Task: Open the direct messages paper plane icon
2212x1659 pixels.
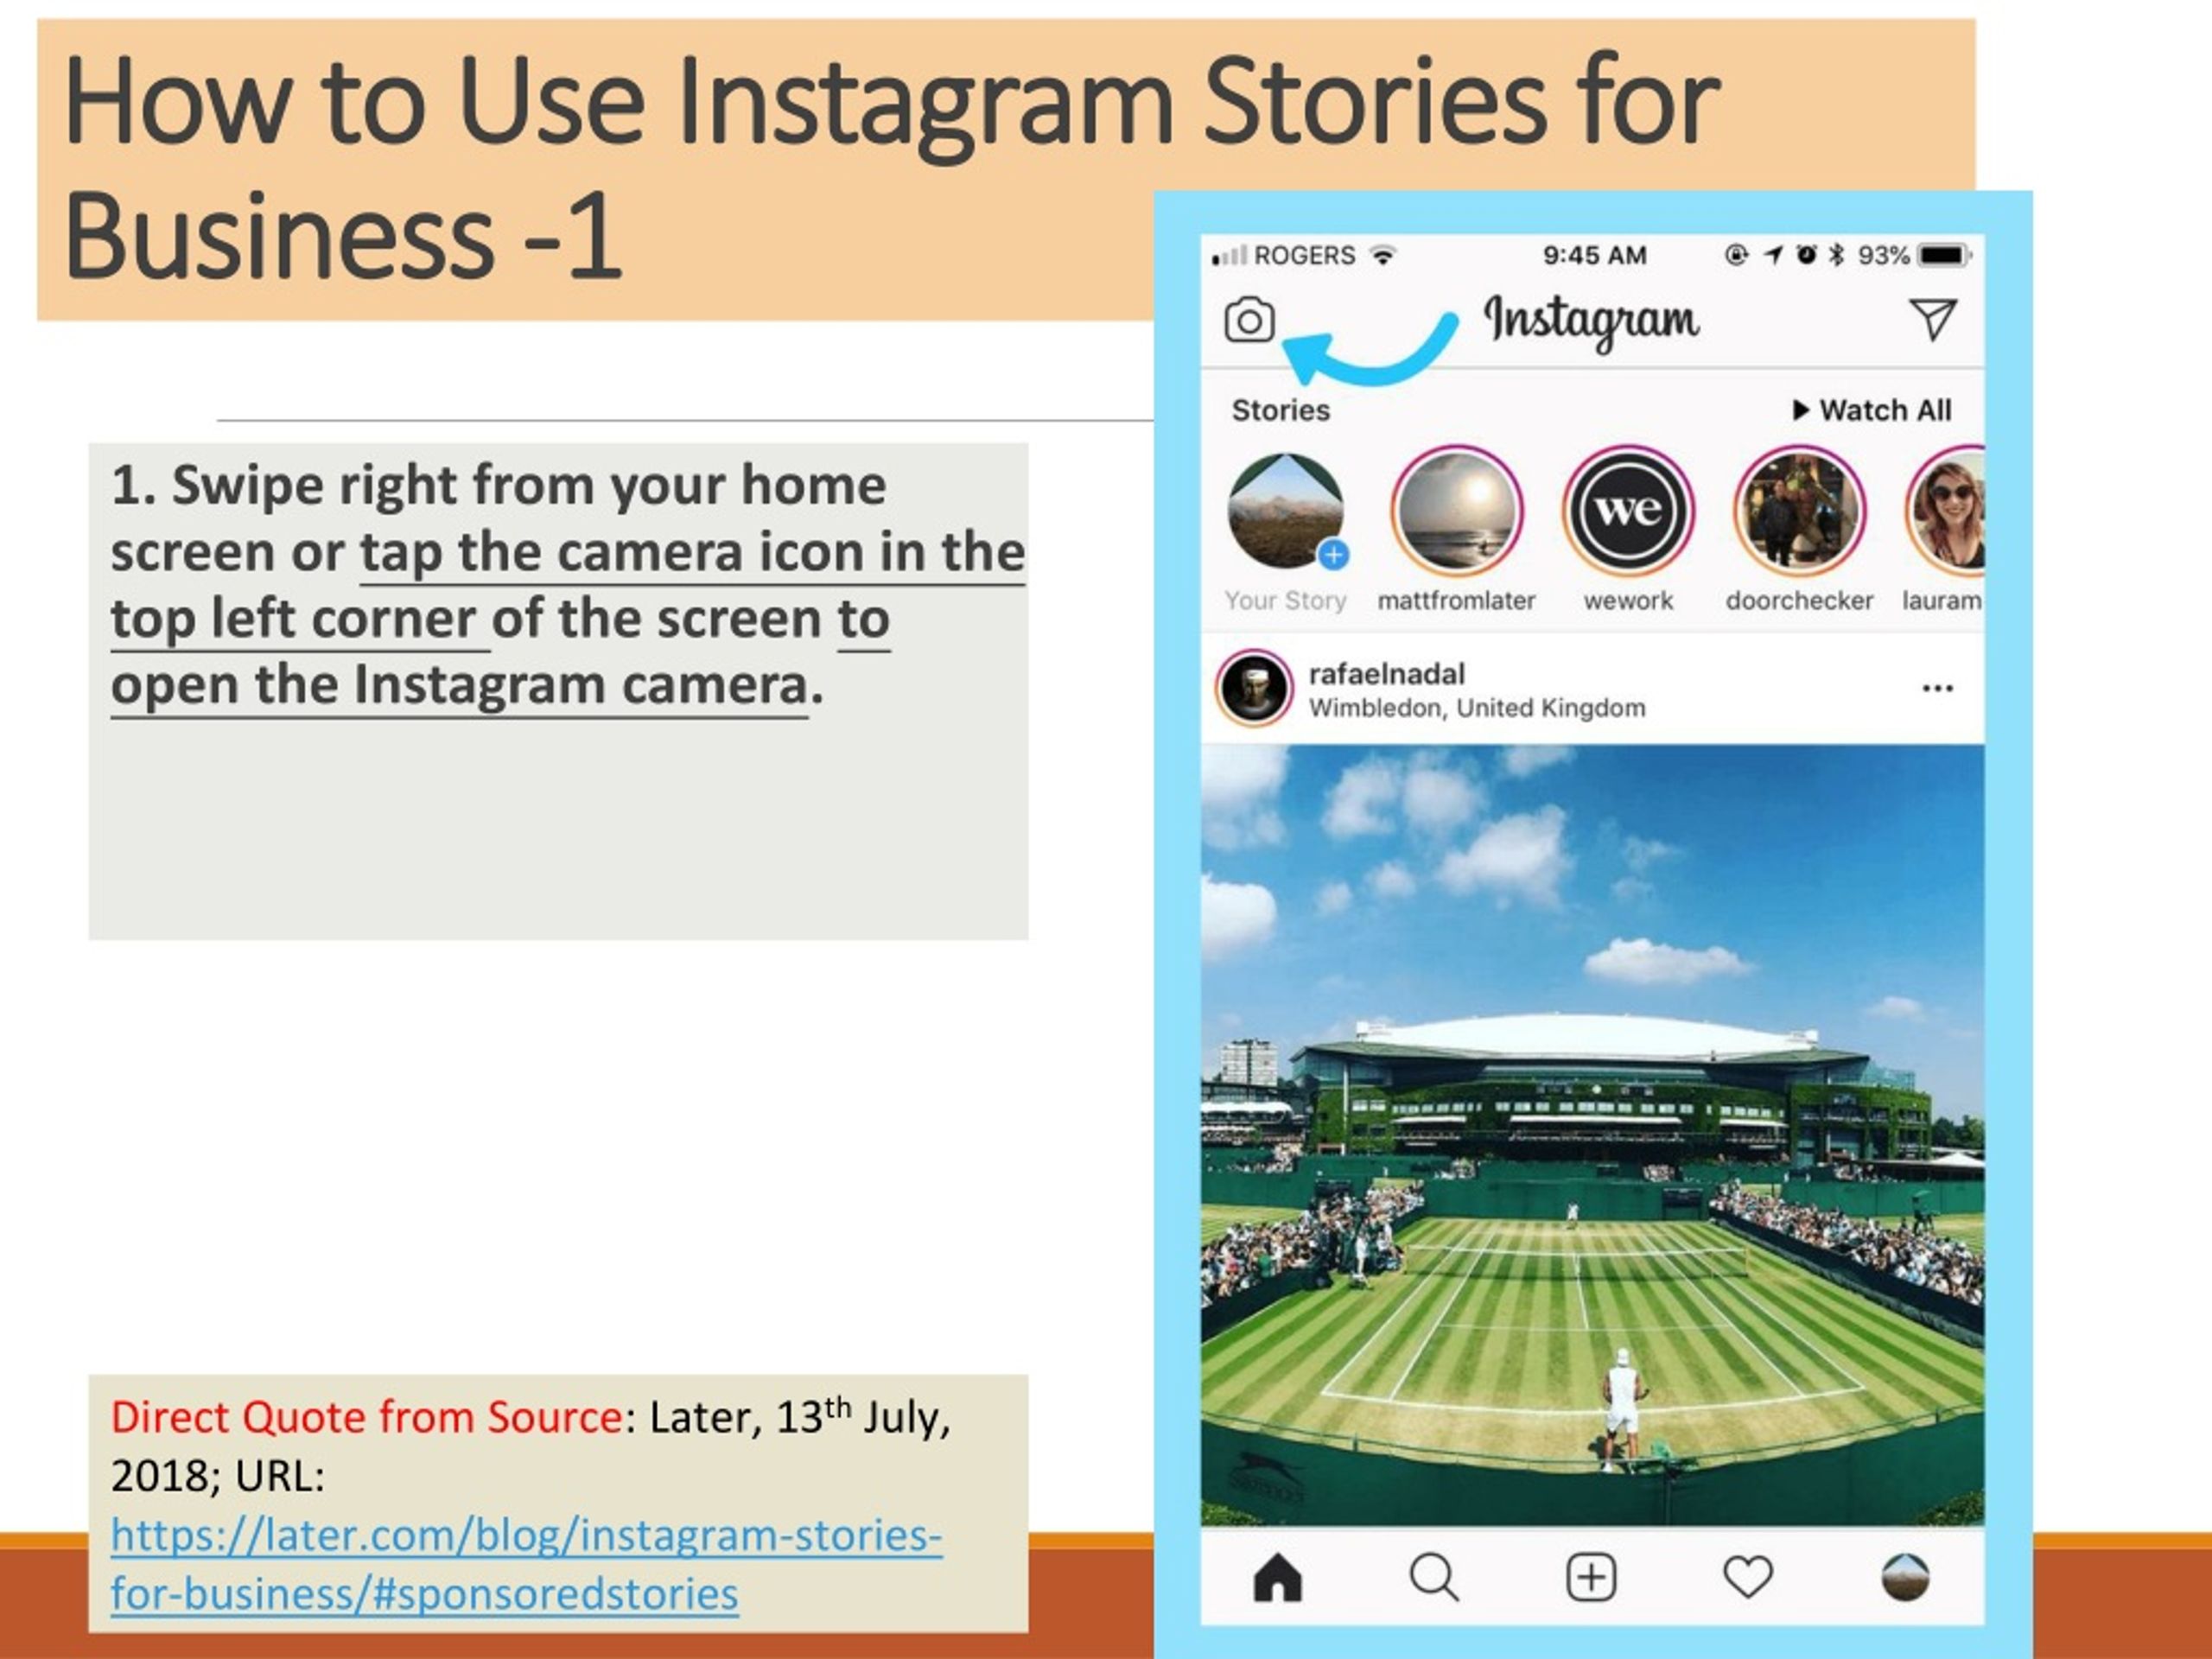Action: [1932, 320]
